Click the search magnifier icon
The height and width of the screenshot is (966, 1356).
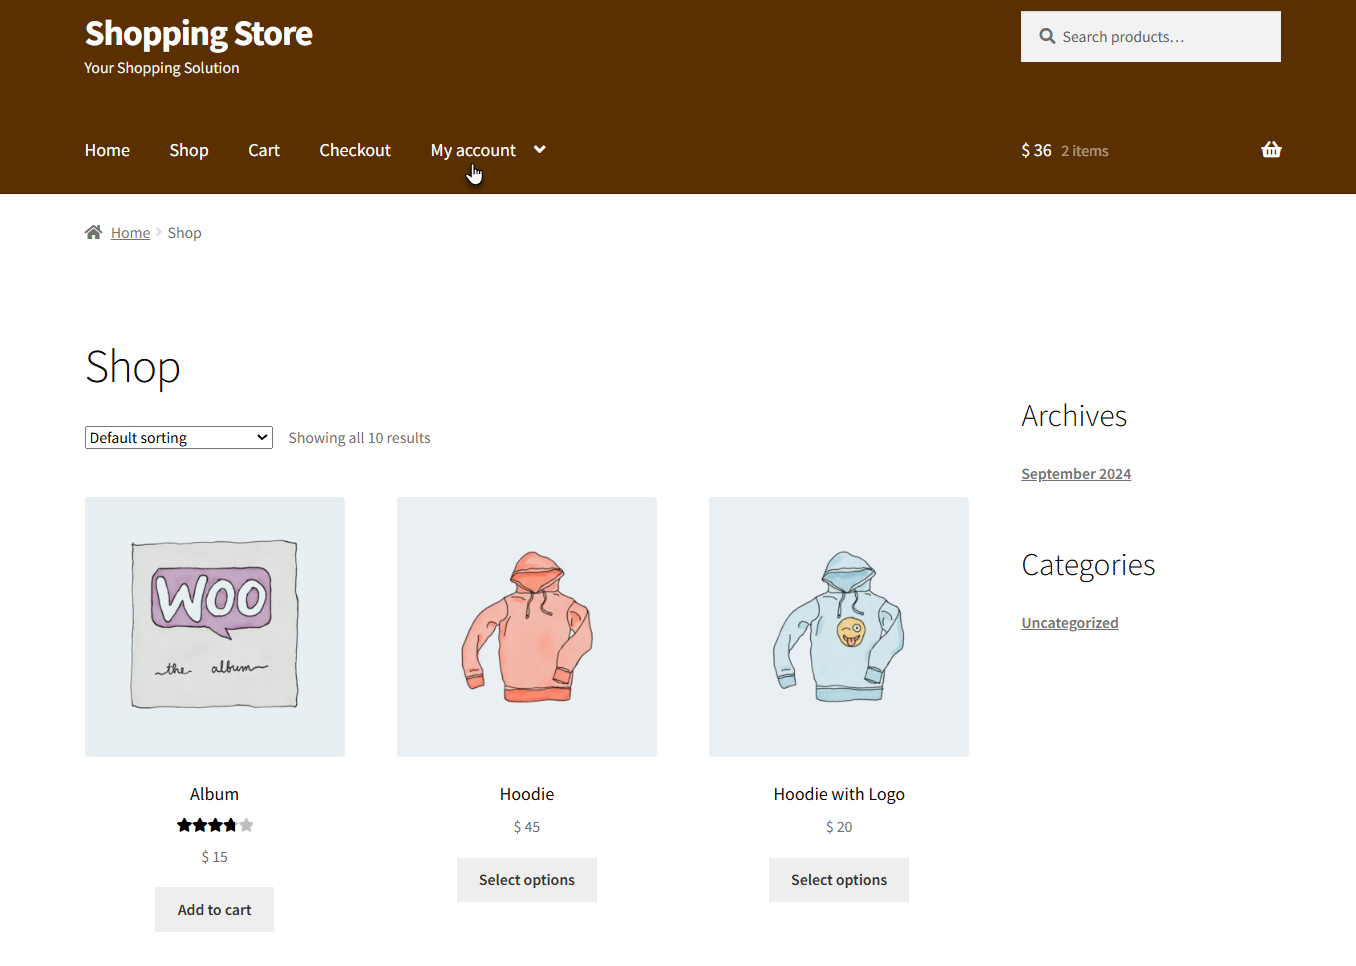(1047, 37)
